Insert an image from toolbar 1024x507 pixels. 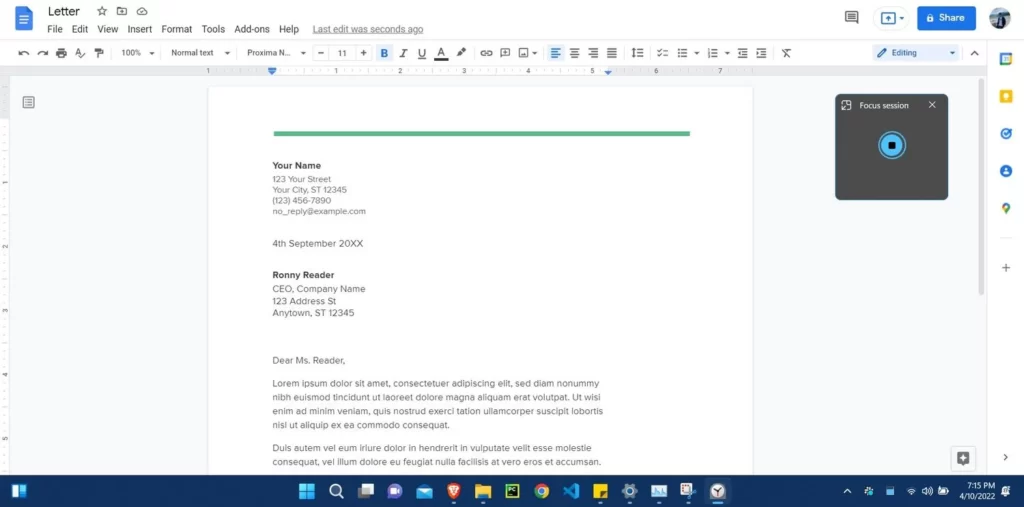click(523, 53)
